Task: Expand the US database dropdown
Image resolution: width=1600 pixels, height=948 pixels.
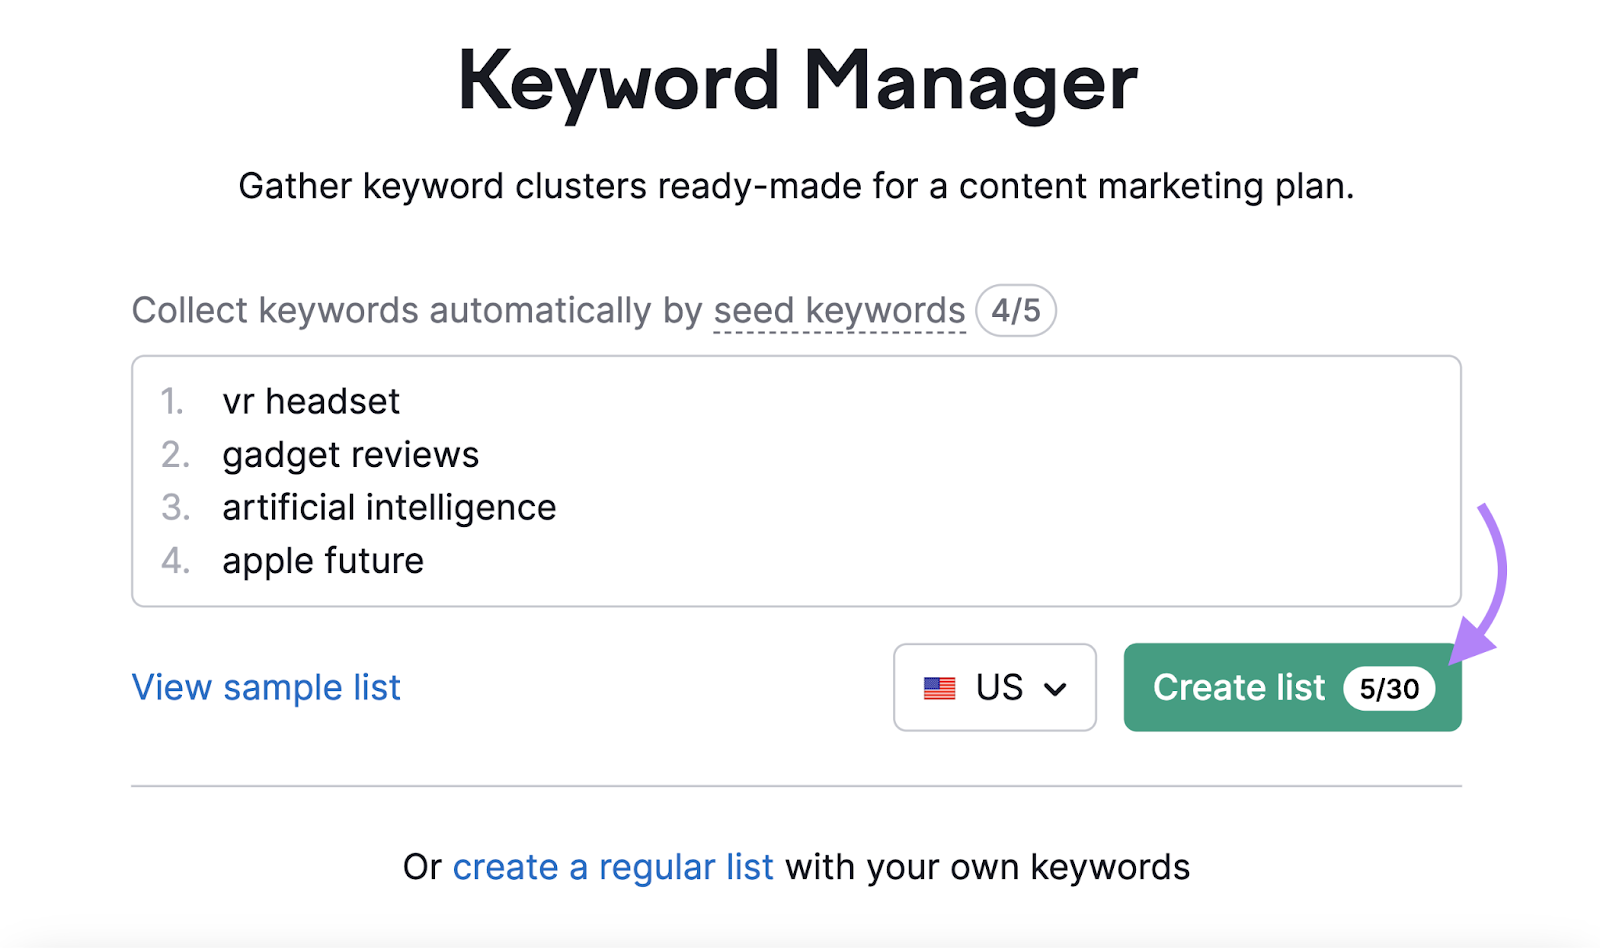Action: point(994,687)
